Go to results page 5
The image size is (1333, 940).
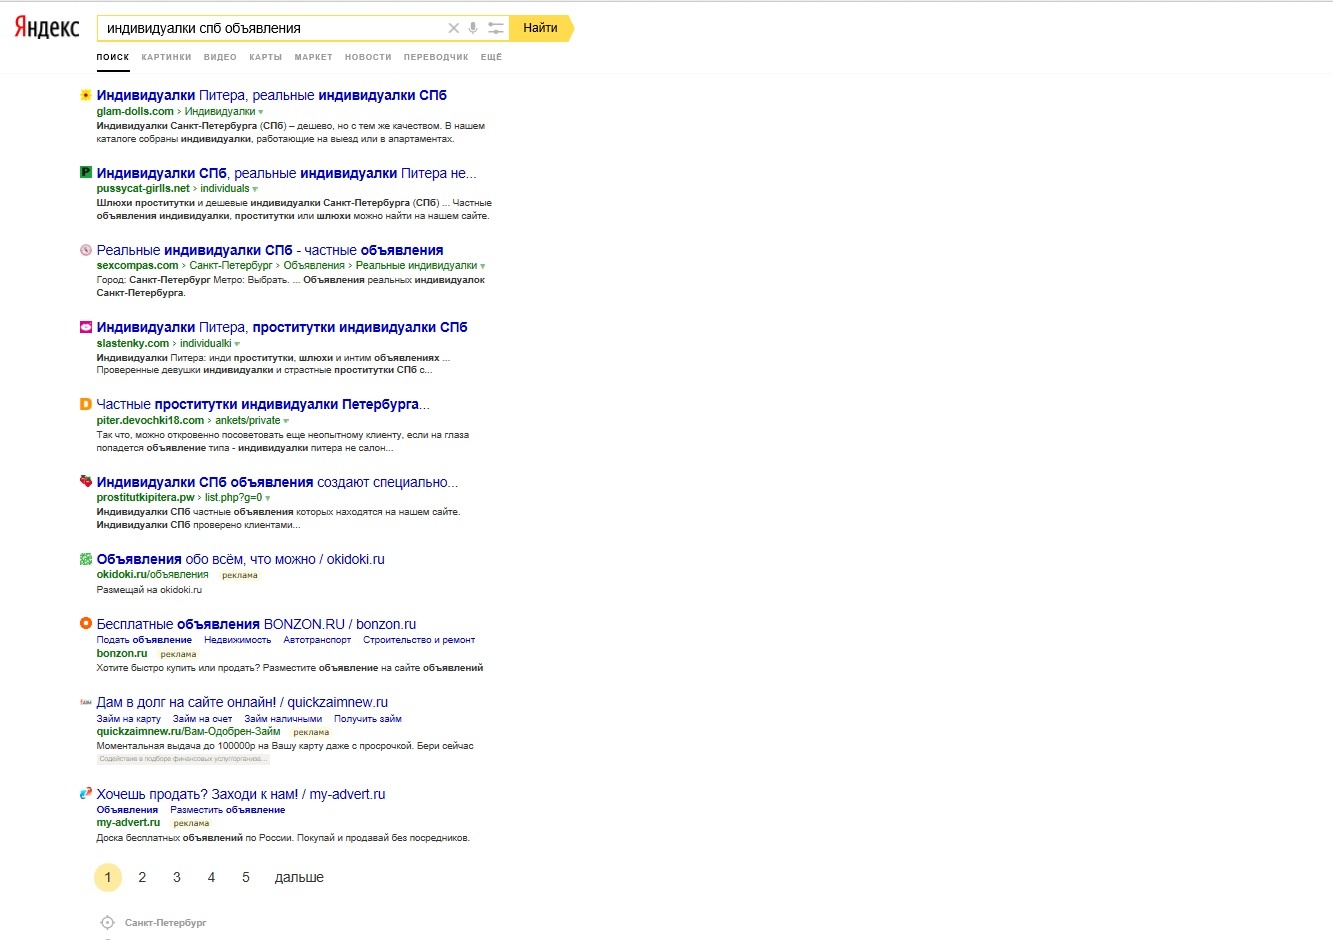246,877
